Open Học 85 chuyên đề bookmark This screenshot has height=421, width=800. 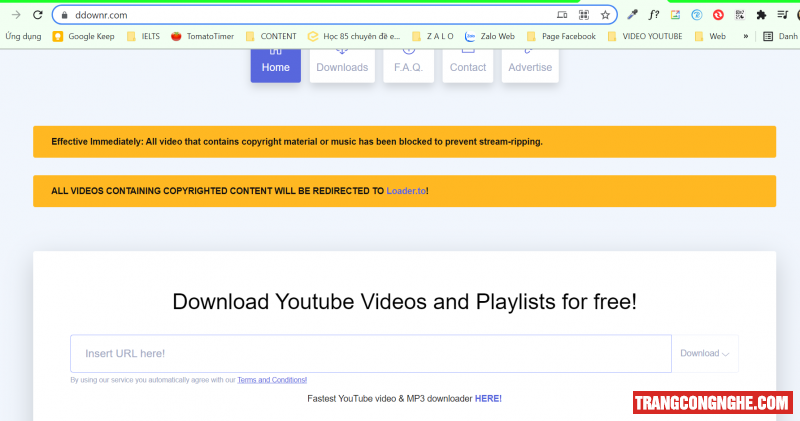coord(354,36)
